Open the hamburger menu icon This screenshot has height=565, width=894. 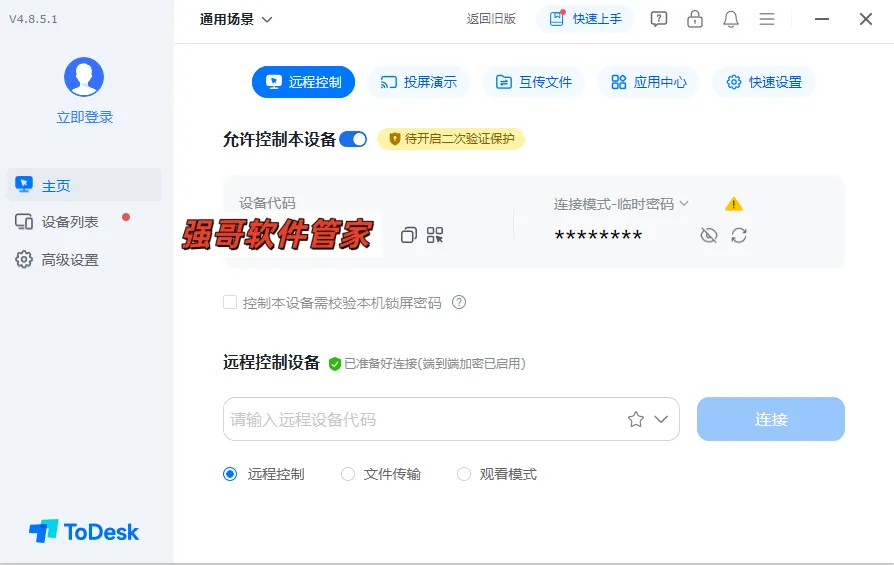point(767,19)
